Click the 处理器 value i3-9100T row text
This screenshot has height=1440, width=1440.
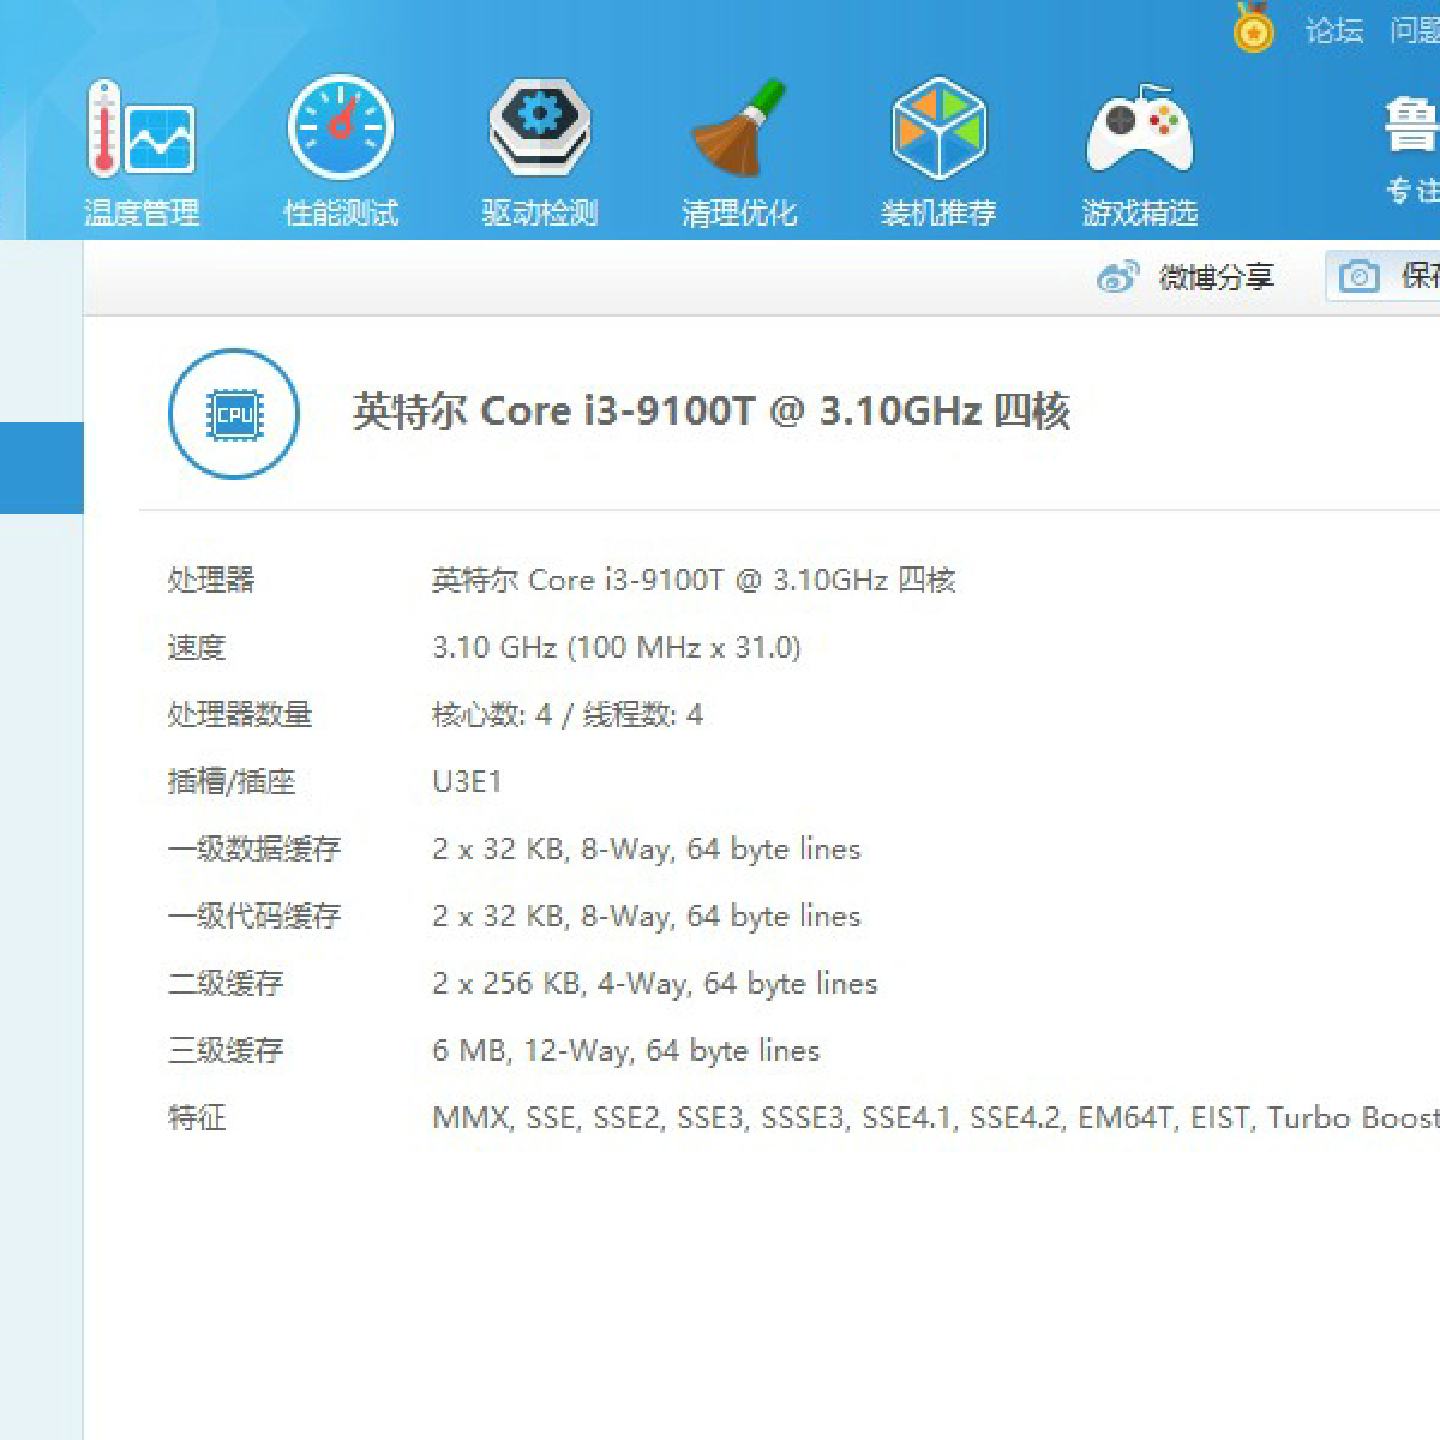click(x=693, y=580)
